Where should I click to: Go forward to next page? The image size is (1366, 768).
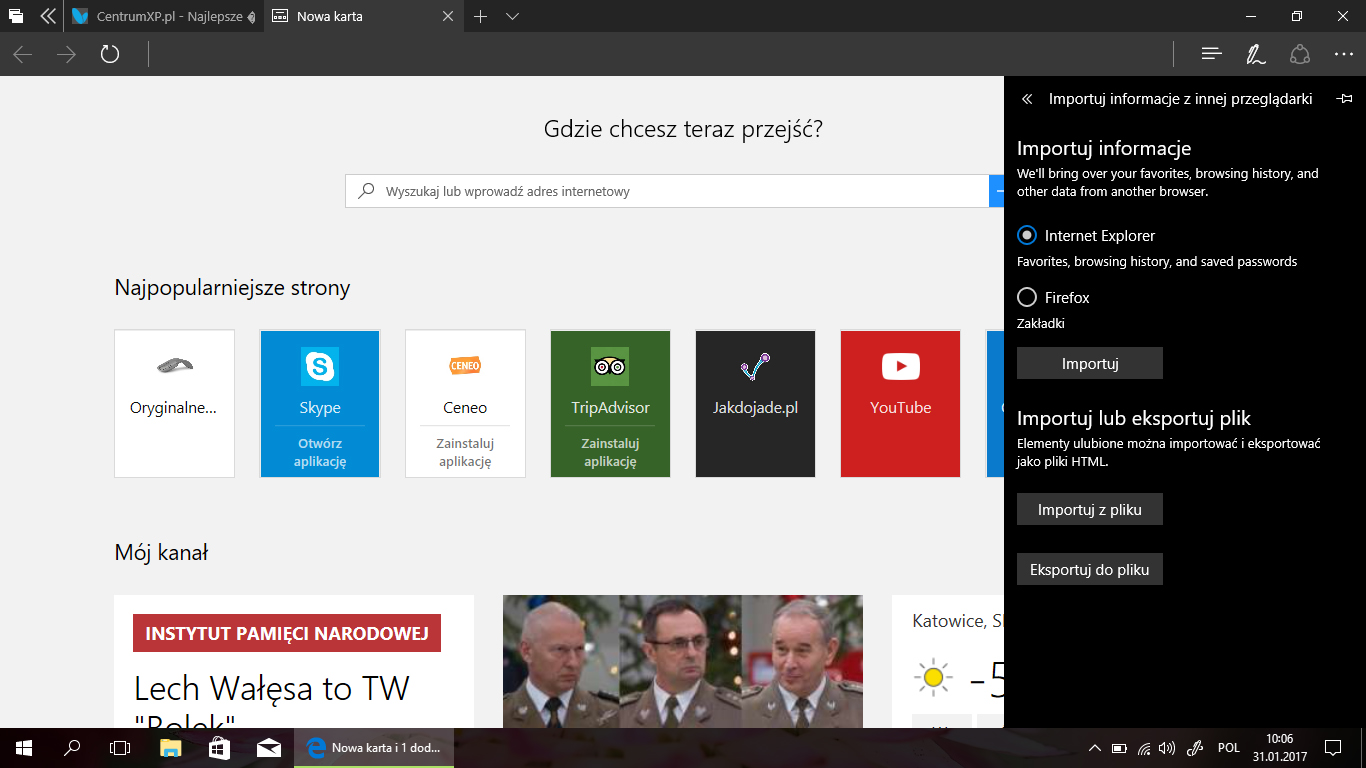click(x=66, y=54)
